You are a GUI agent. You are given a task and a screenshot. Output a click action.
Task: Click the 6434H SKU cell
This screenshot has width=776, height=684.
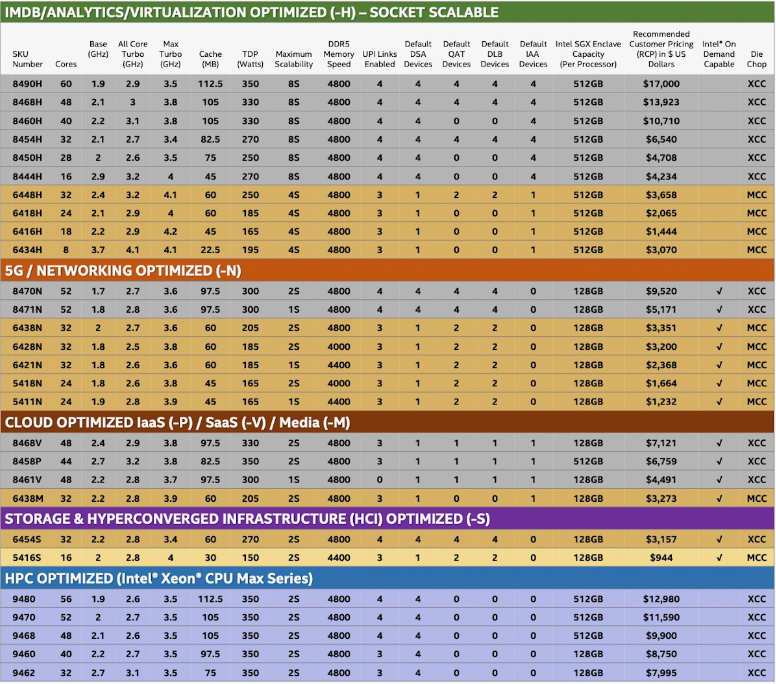coord(27,249)
